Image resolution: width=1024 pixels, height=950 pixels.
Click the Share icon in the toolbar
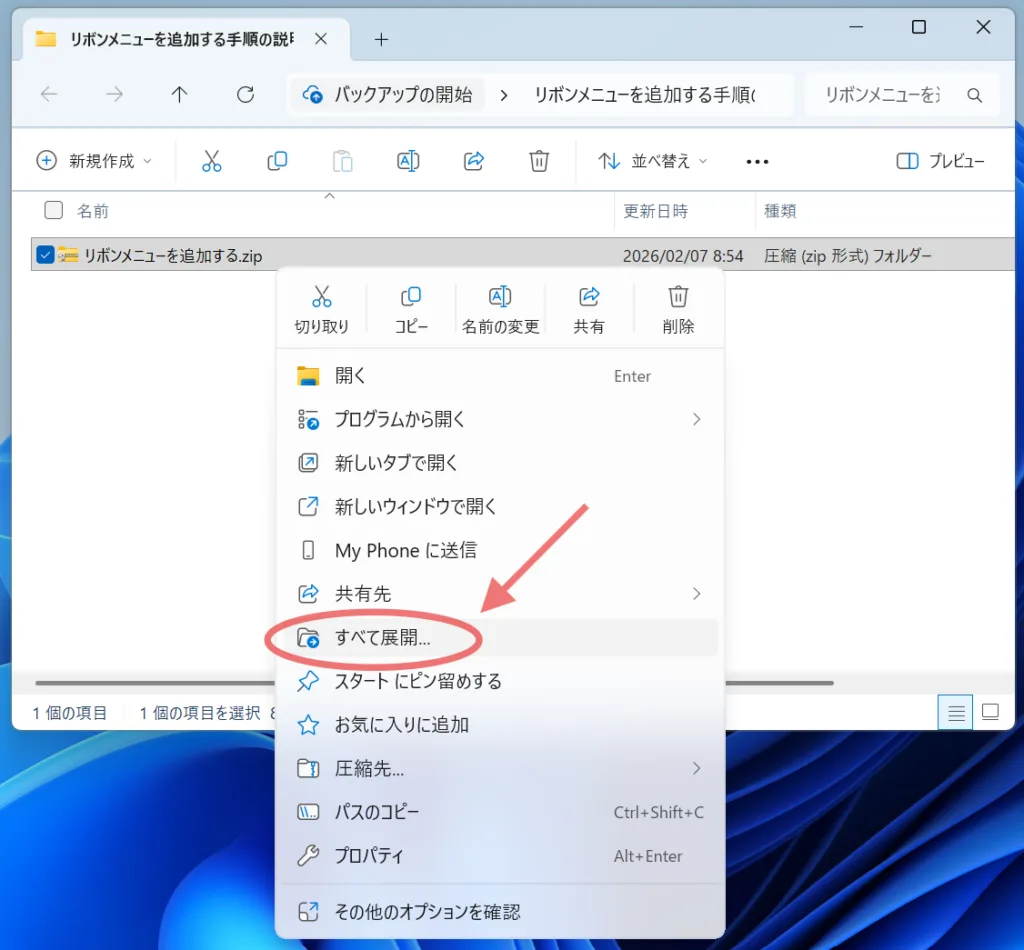coord(473,161)
